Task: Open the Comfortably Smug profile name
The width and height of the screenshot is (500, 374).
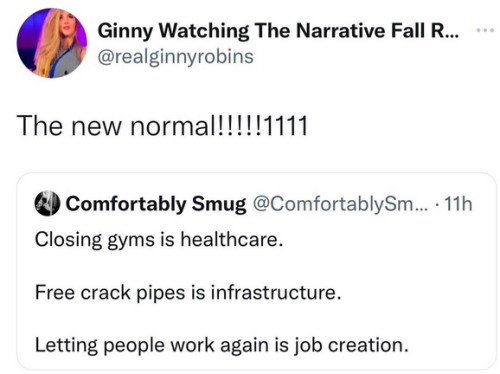Action: (x=156, y=203)
